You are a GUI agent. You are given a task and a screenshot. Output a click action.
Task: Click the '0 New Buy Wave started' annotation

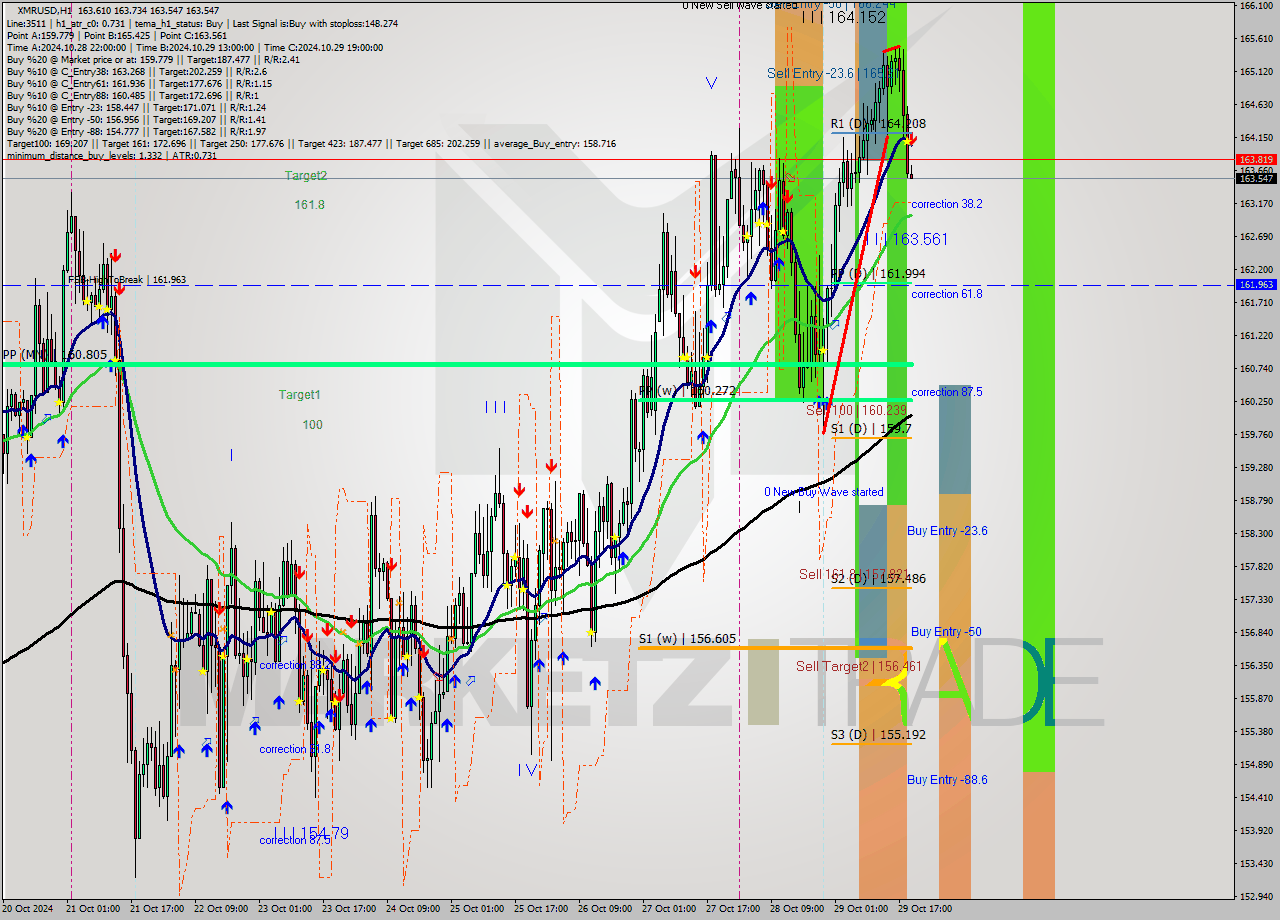pos(824,492)
